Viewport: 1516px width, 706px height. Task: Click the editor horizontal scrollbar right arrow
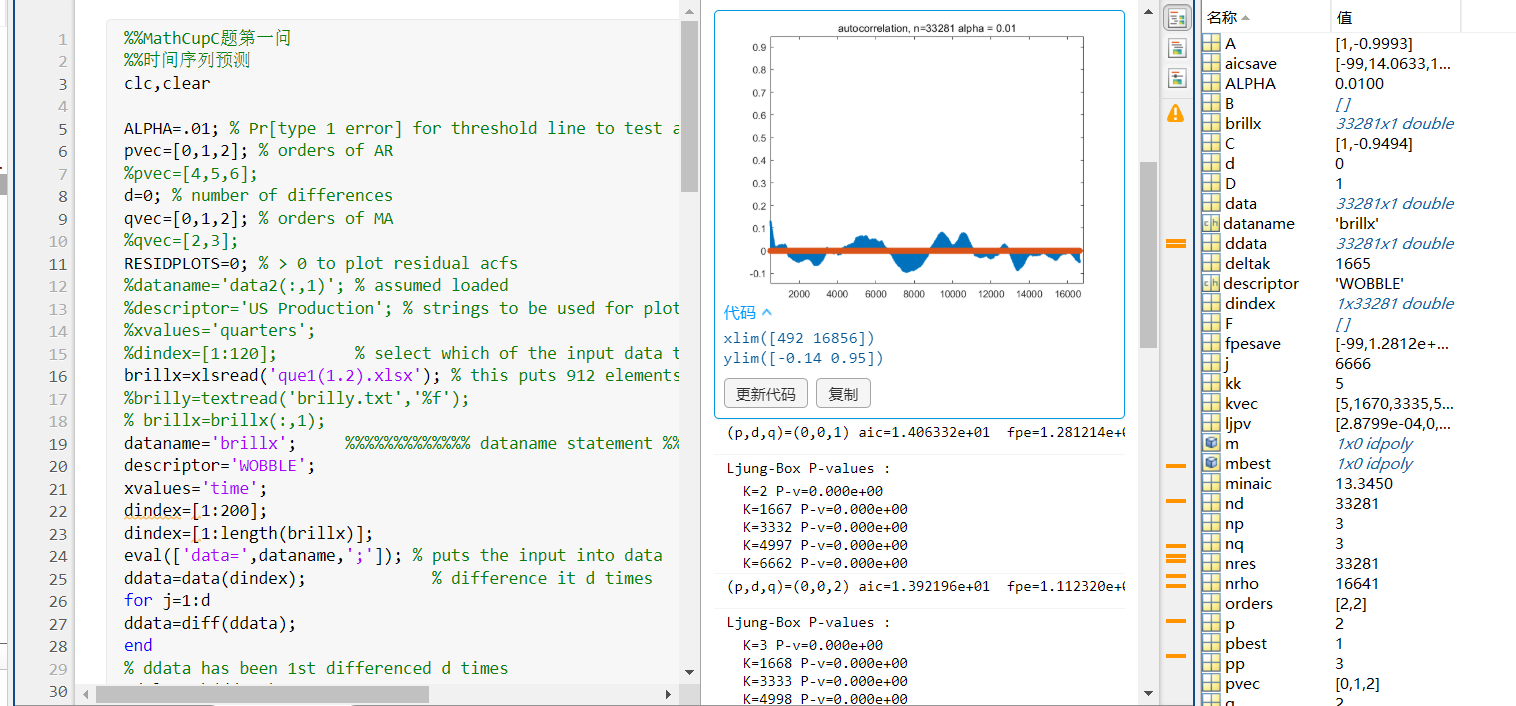669,694
